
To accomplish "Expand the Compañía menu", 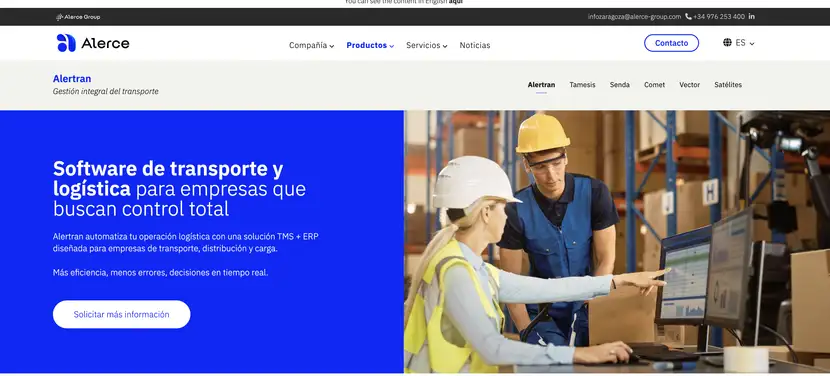I will [311, 46].
